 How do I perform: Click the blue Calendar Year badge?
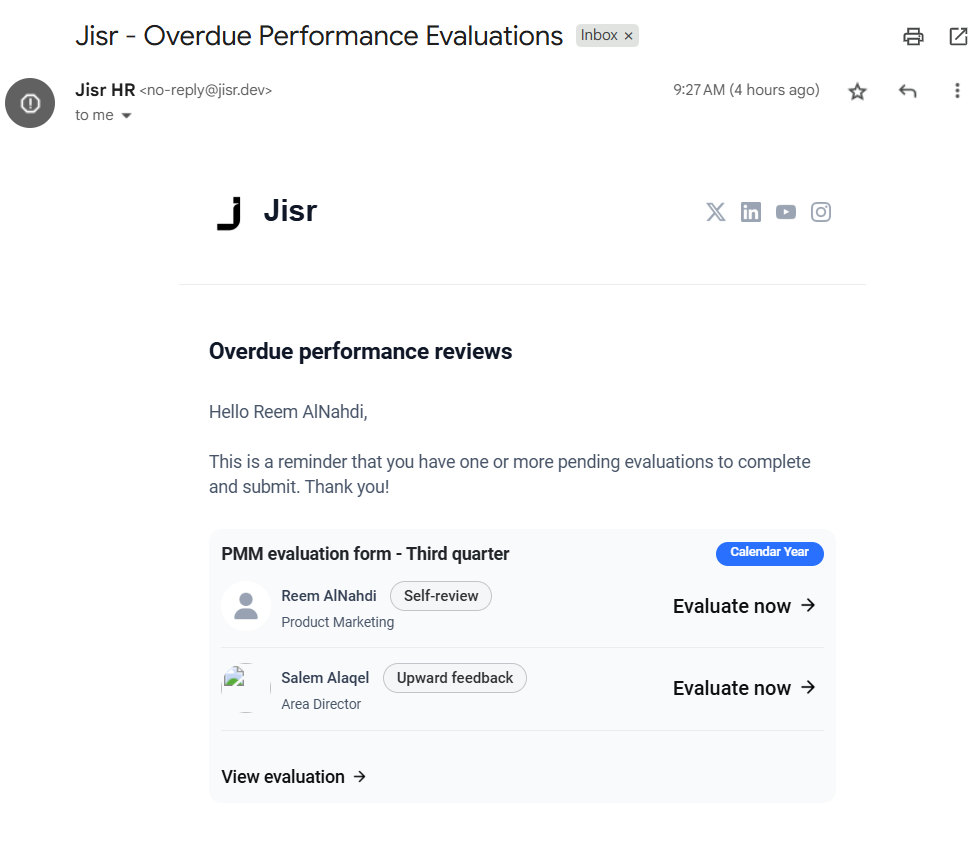pos(769,553)
